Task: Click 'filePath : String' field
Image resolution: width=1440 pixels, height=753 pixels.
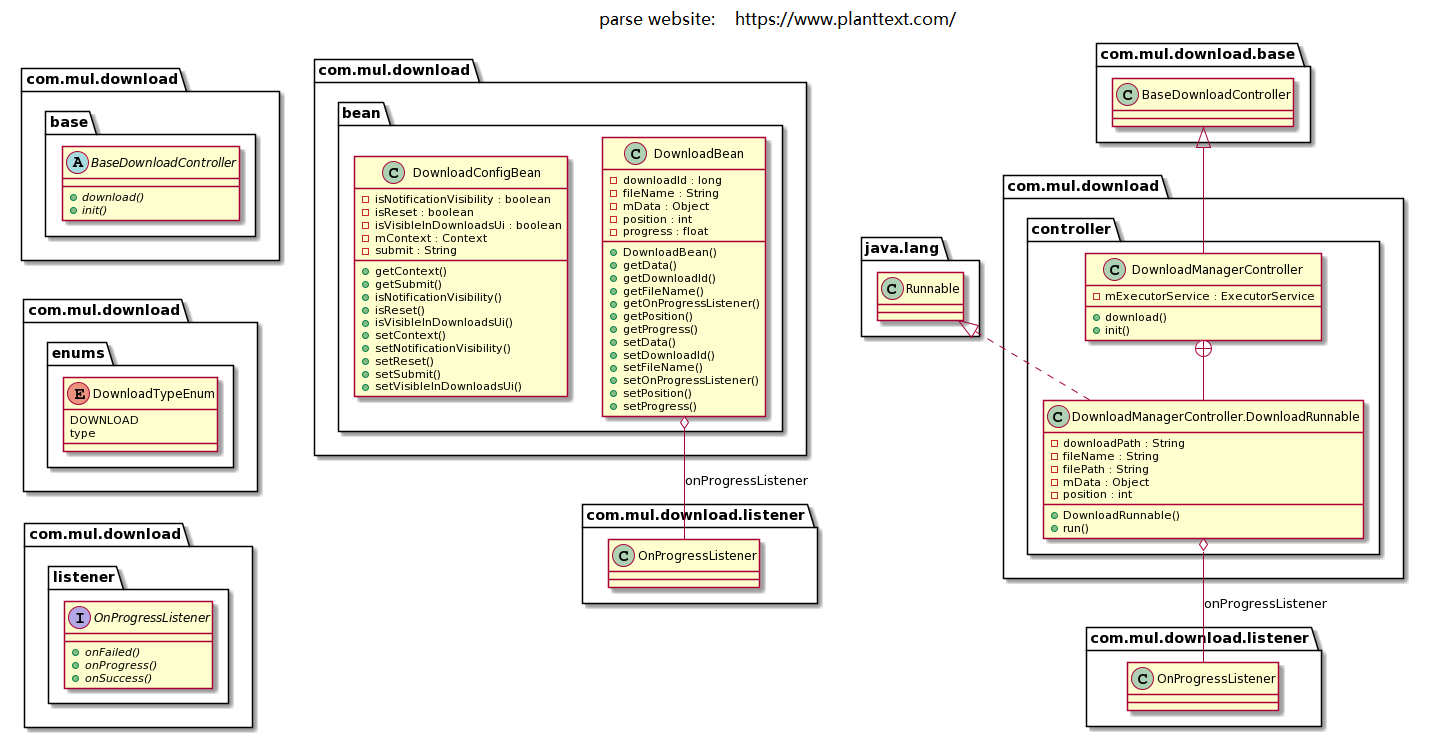Action: pyautogui.click(x=1106, y=469)
